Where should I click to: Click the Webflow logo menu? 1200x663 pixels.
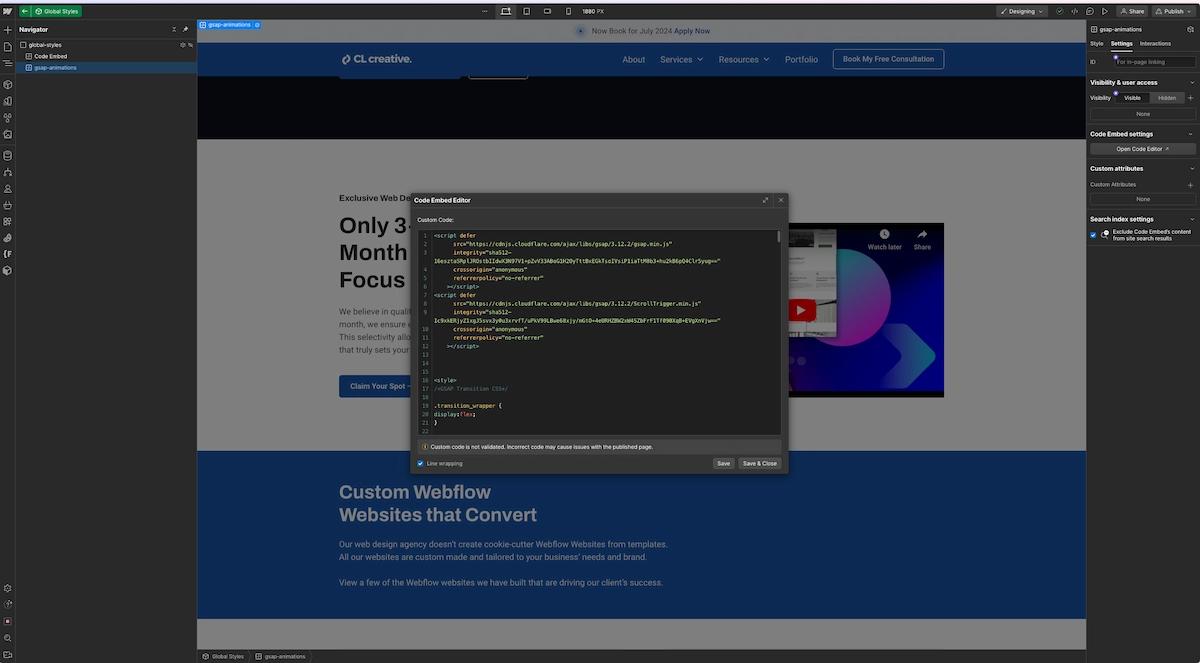point(7,11)
